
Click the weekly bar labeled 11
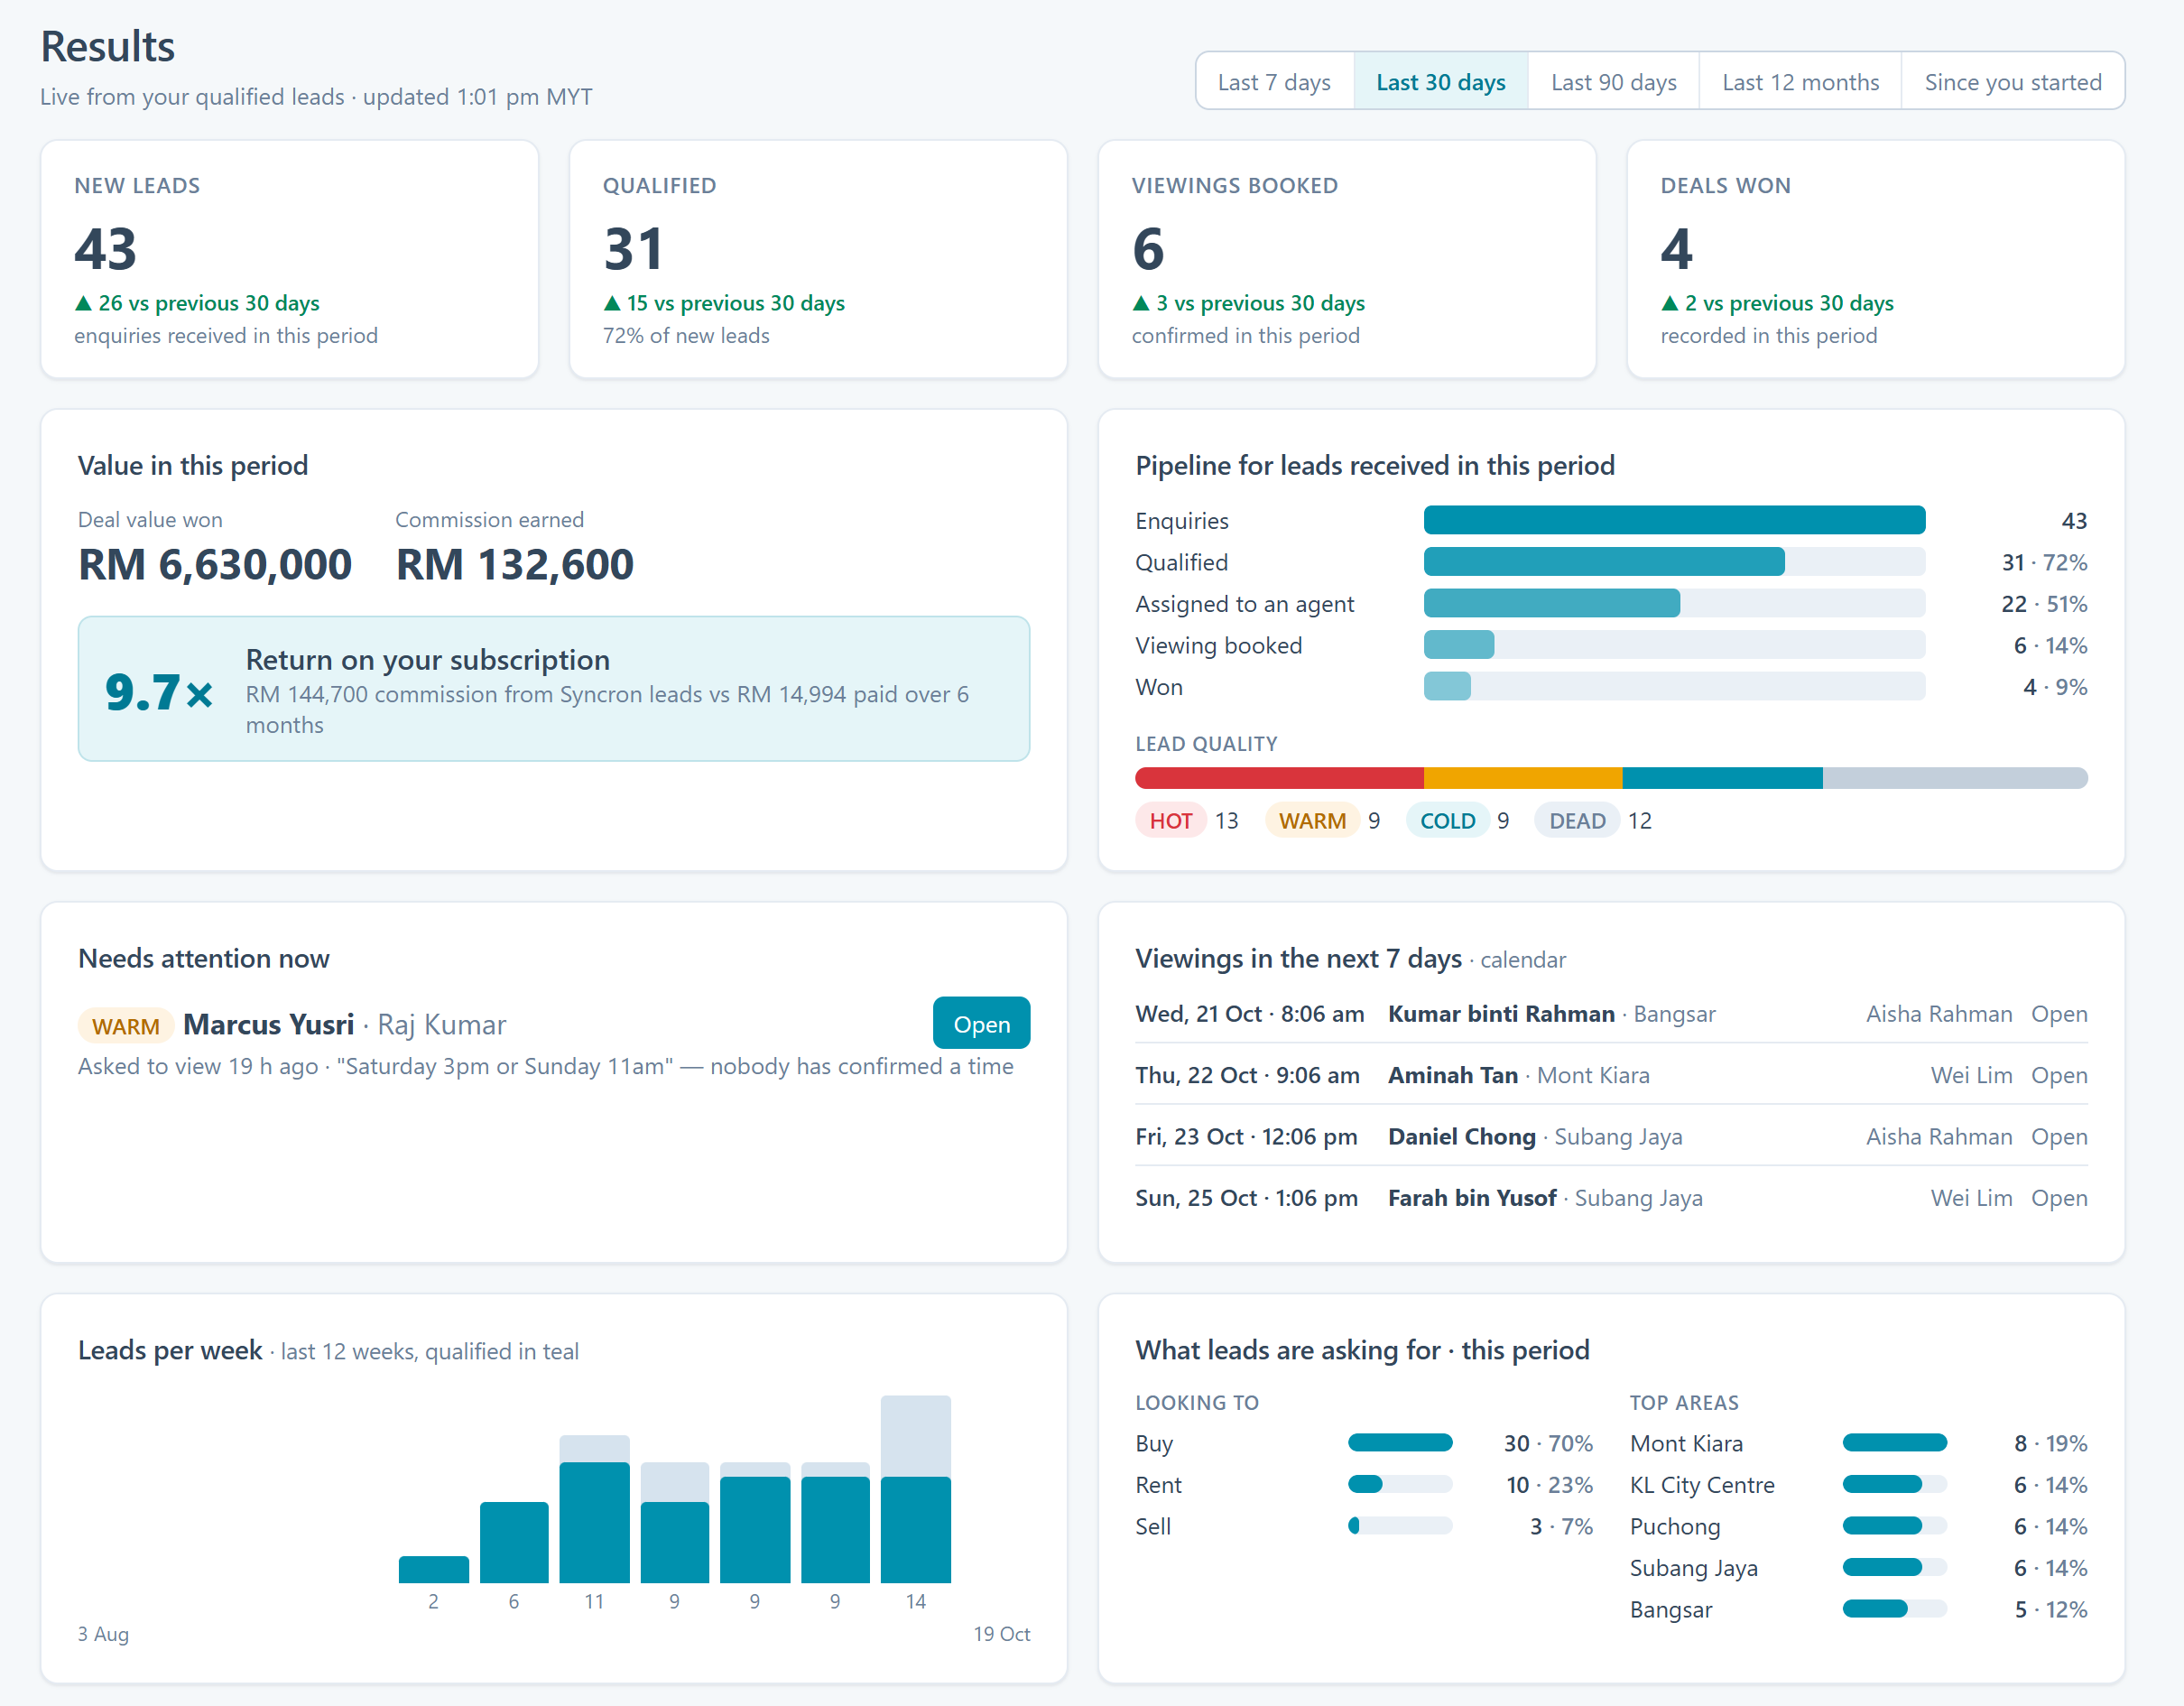click(x=594, y=1509)
